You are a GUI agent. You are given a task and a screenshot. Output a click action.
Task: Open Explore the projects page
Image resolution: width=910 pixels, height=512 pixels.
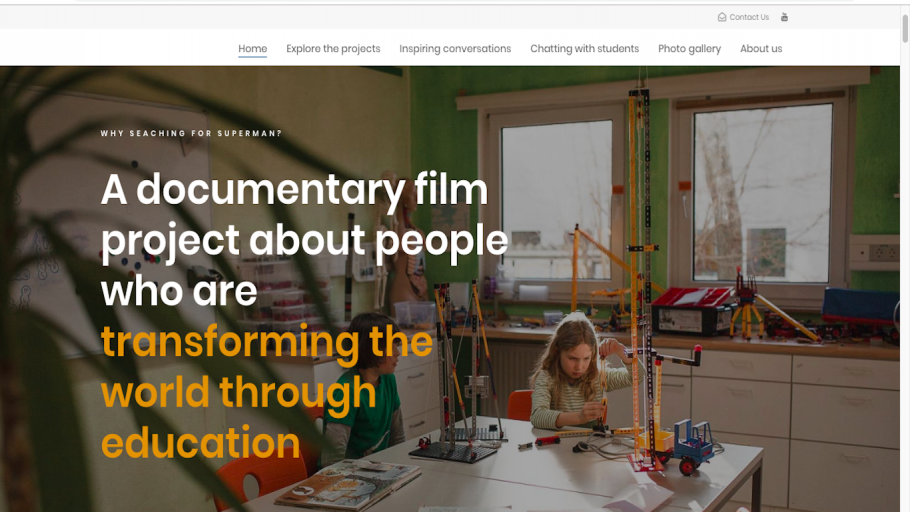[333, 49]
